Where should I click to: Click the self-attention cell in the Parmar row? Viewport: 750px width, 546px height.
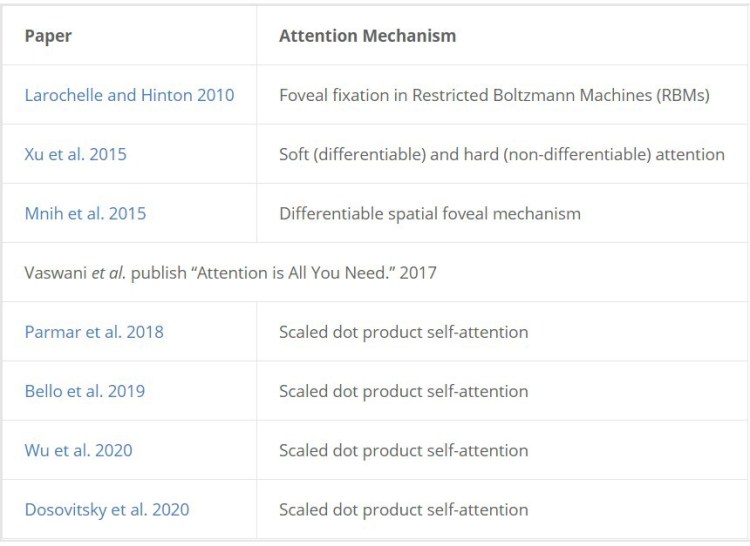click(x=403, y=332)
